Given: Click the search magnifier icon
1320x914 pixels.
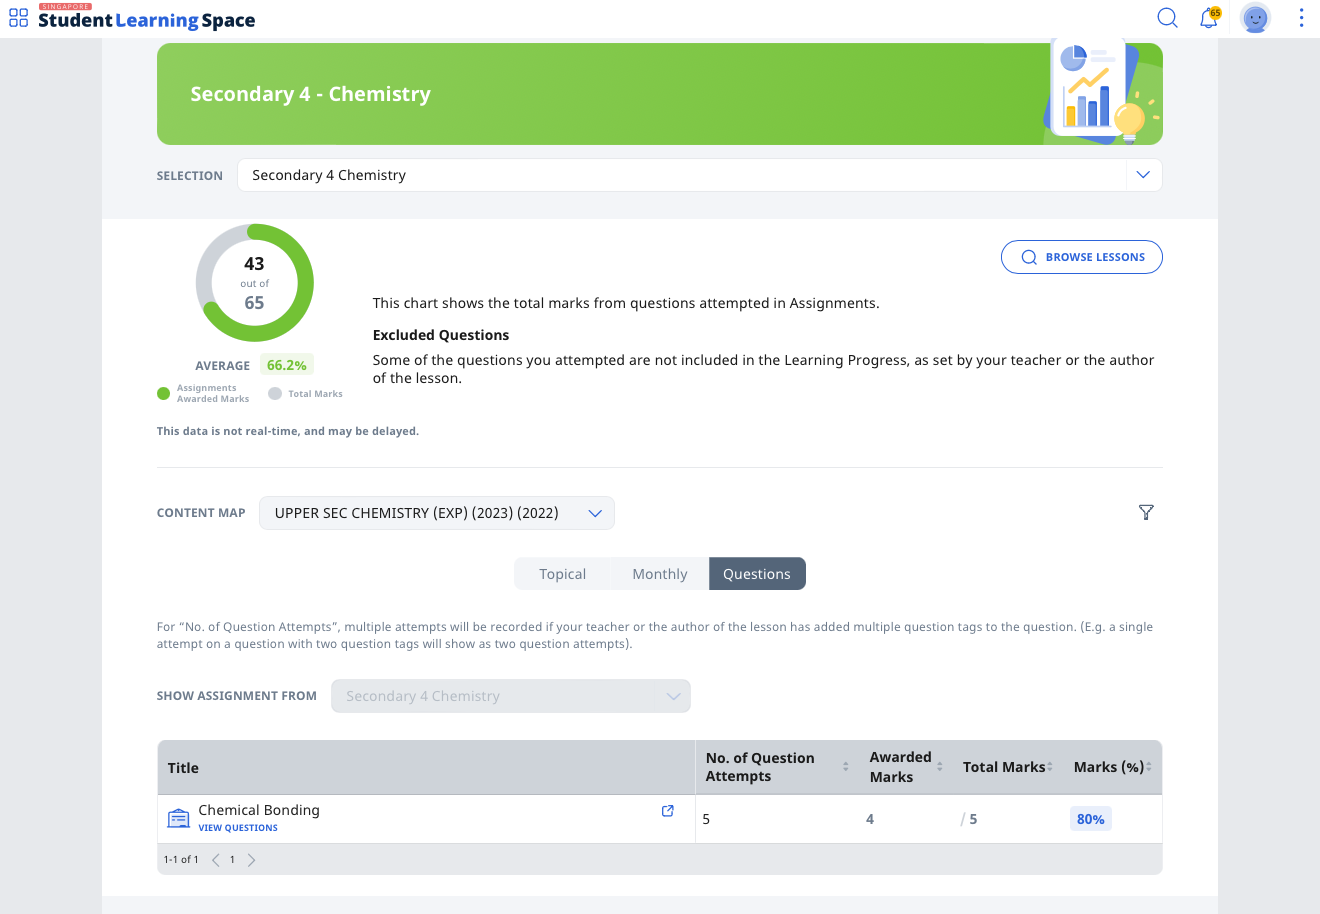Looking at the screenshot, I should coord(1167,17).
